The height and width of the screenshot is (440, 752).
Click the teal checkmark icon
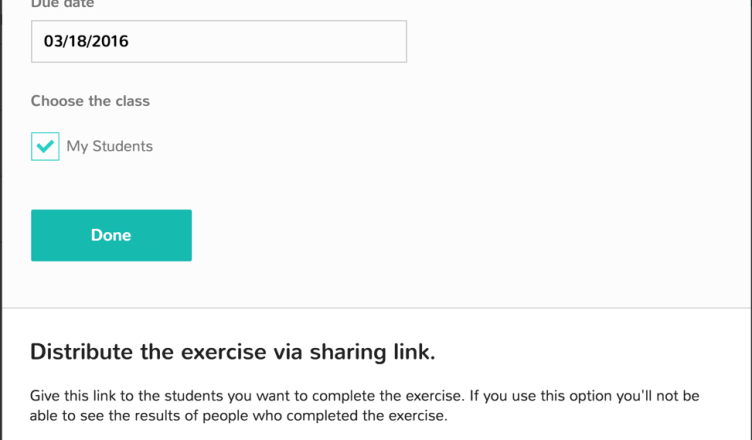[x=45, y=146]
